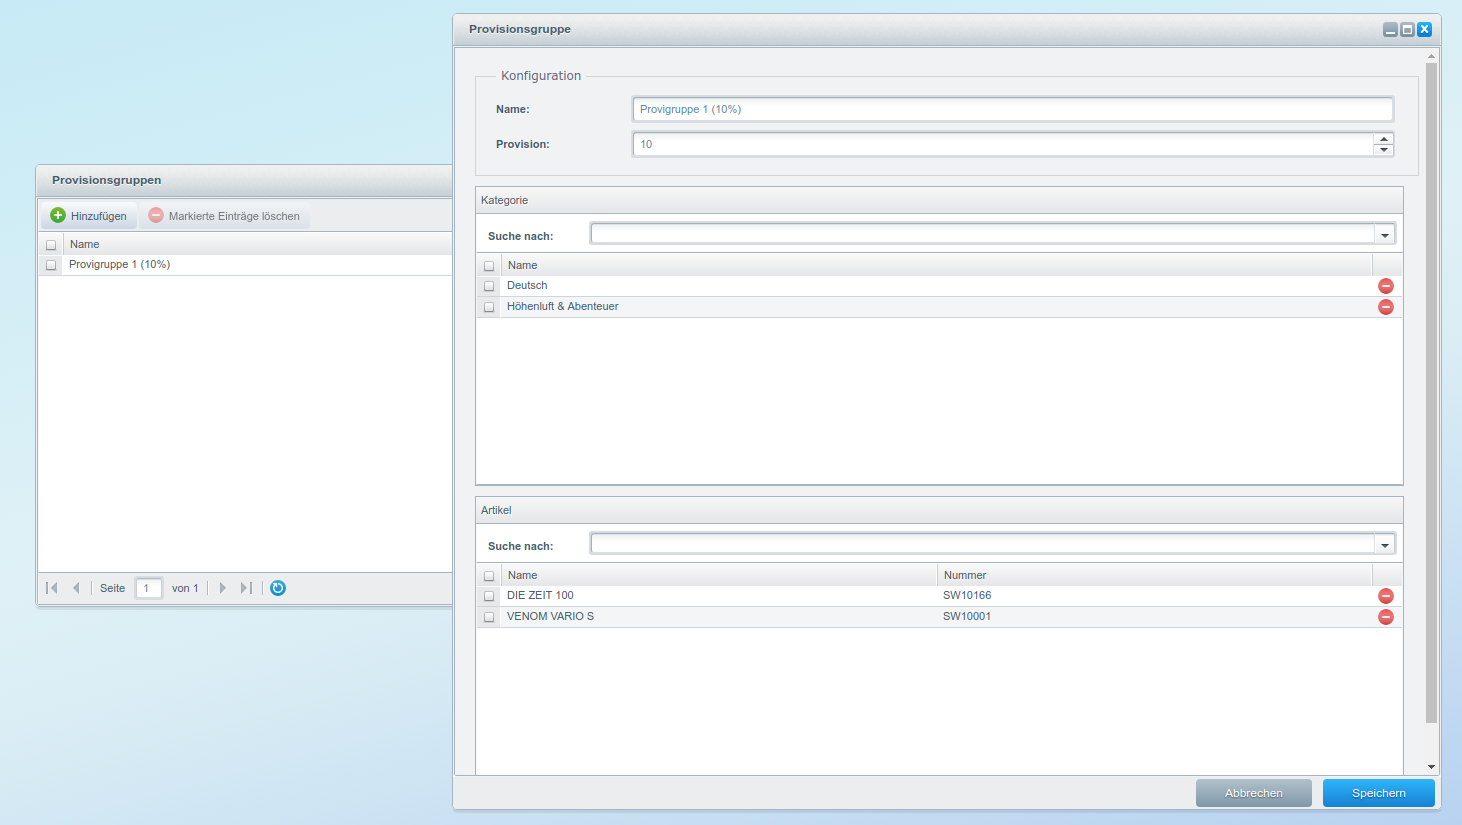Click scrollbar down arrow in Provisionsgruppe window
The image size is (1462, 825).
pos(1432,767)
